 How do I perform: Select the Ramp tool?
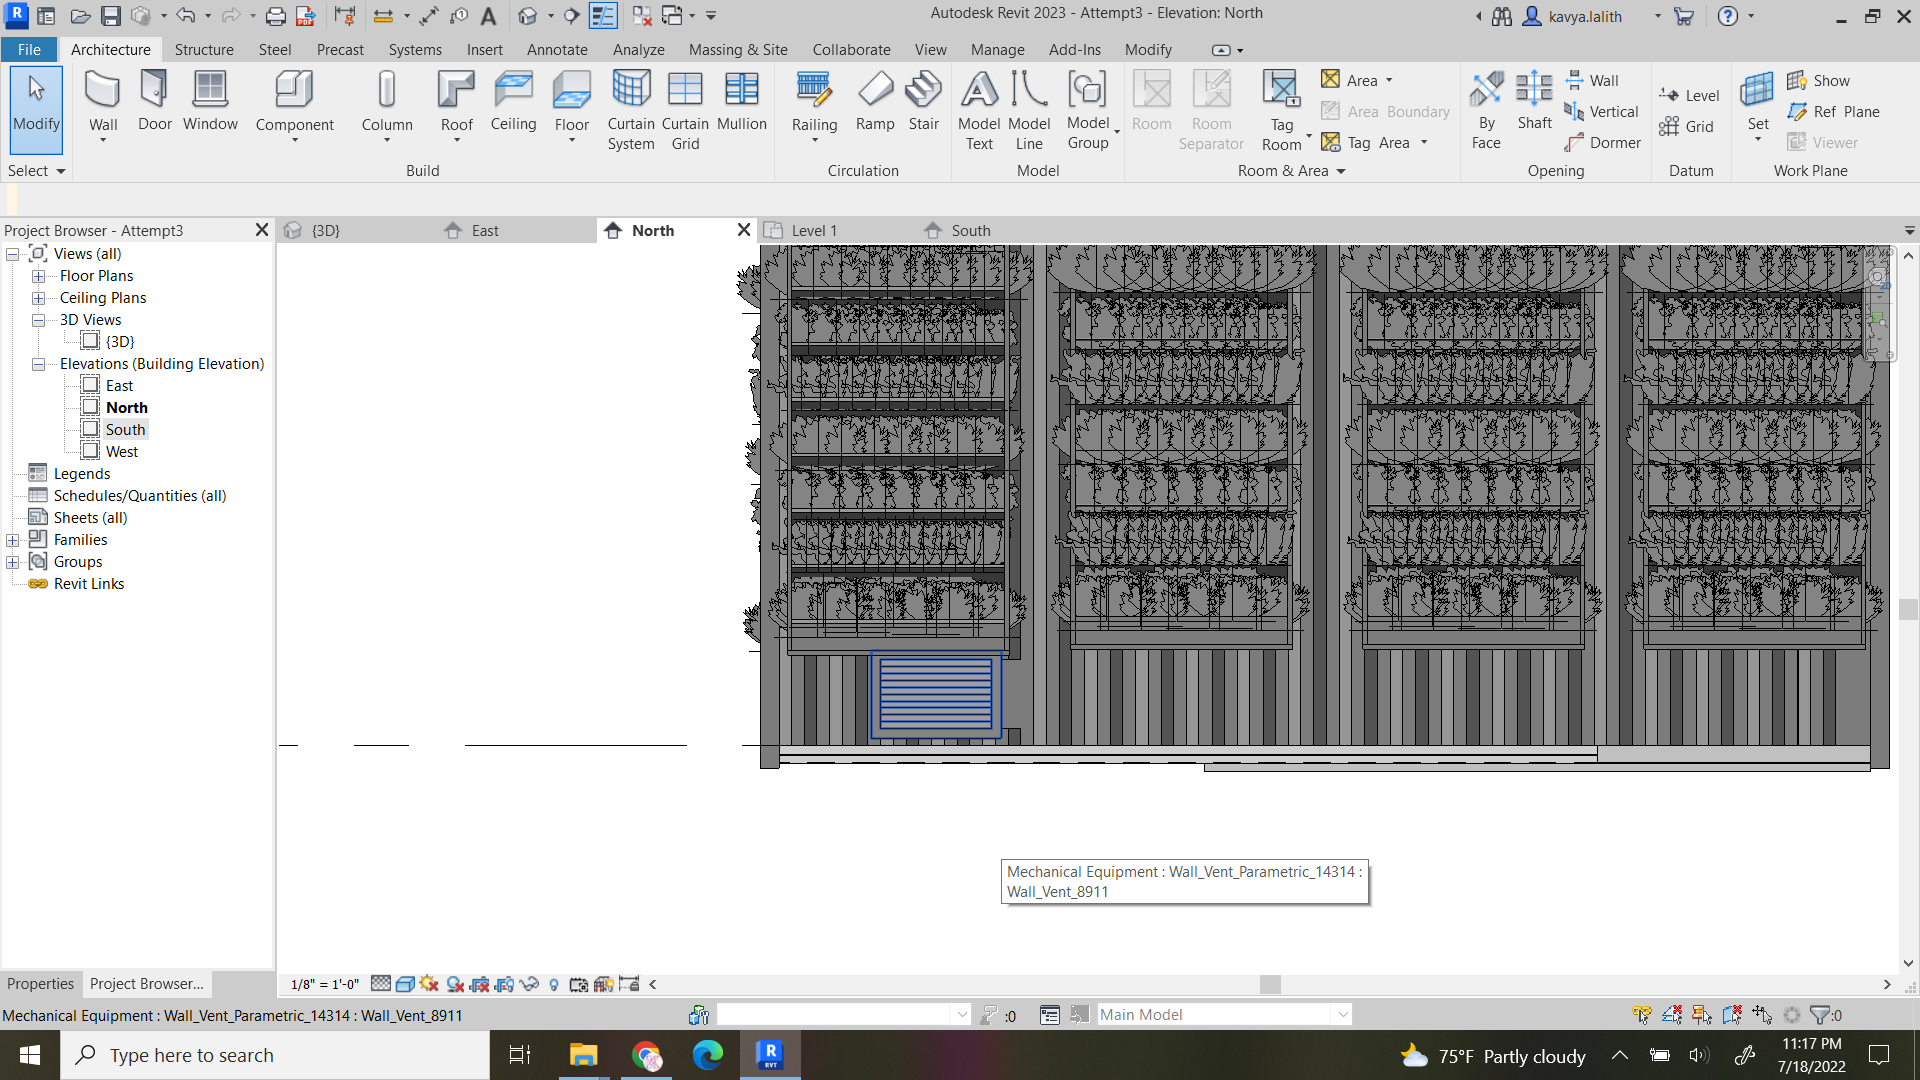(875, 100)
